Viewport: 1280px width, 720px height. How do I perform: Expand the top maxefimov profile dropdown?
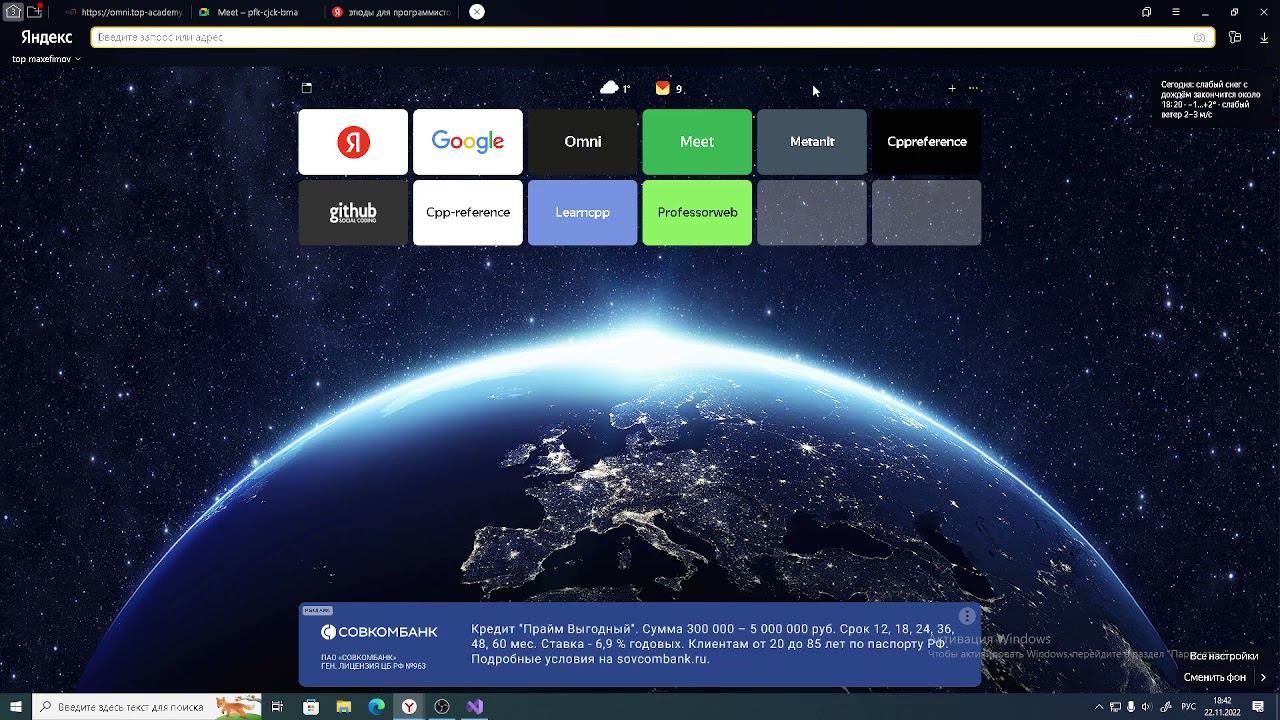[46, 59]
